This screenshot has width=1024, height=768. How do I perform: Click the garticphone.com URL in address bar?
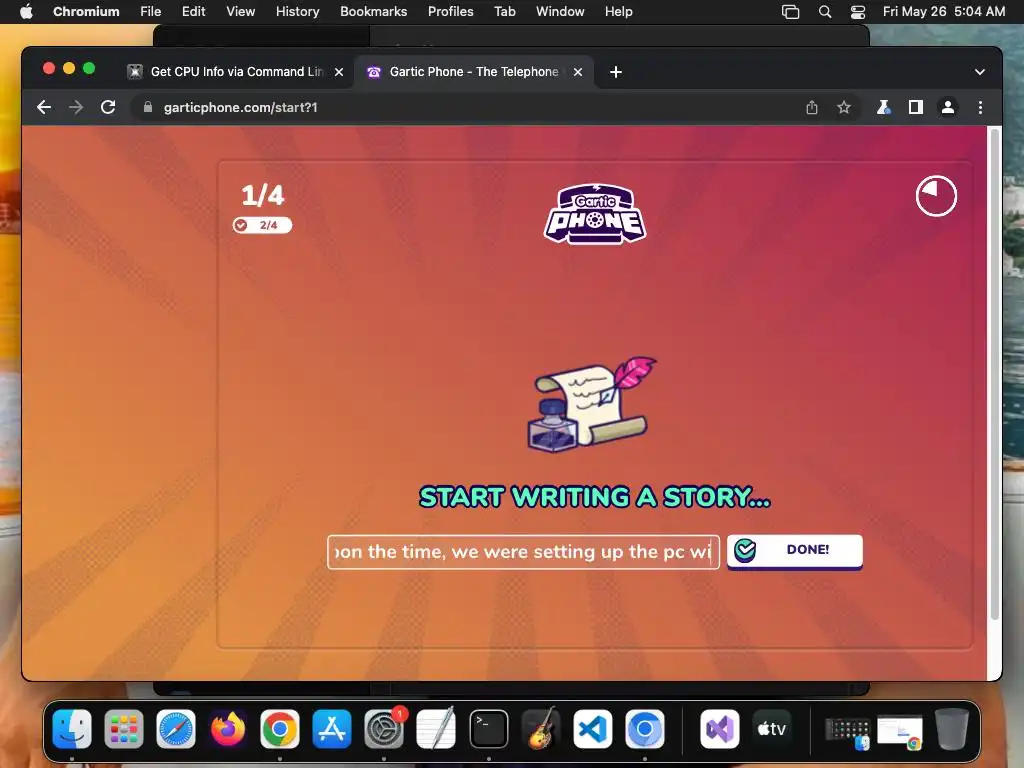coord(240,107)
